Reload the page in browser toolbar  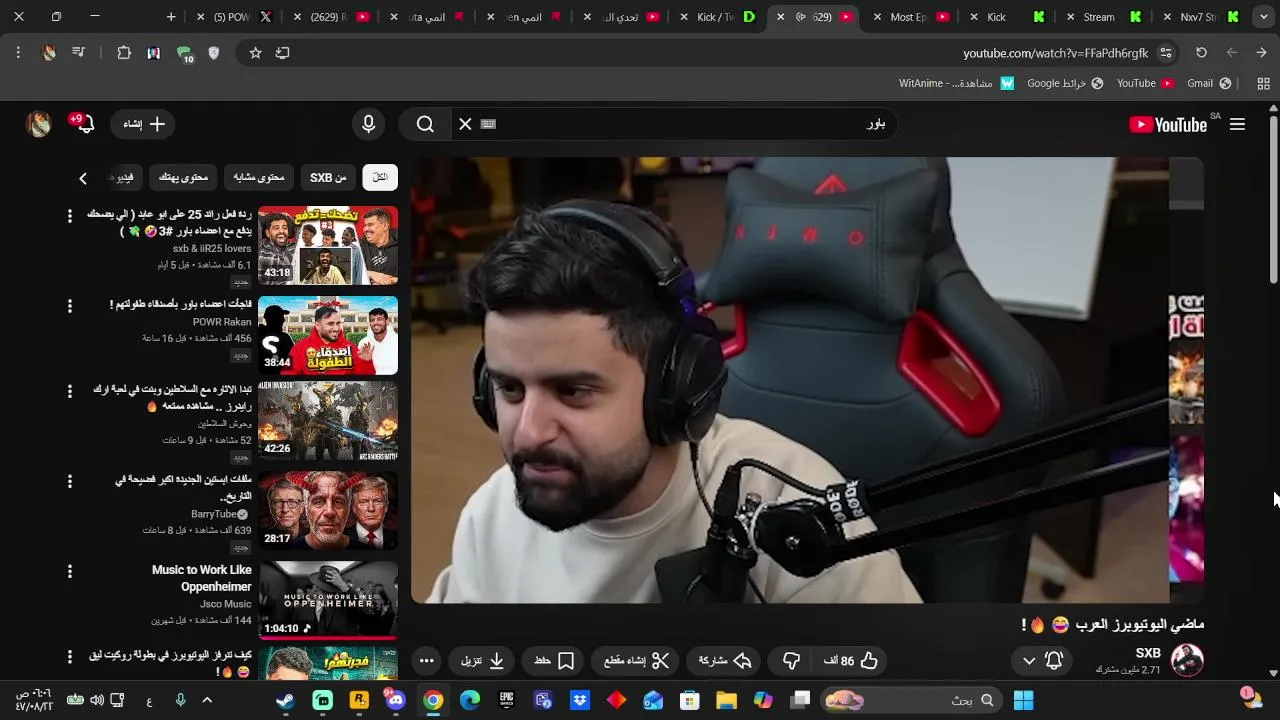point(1202,53)
